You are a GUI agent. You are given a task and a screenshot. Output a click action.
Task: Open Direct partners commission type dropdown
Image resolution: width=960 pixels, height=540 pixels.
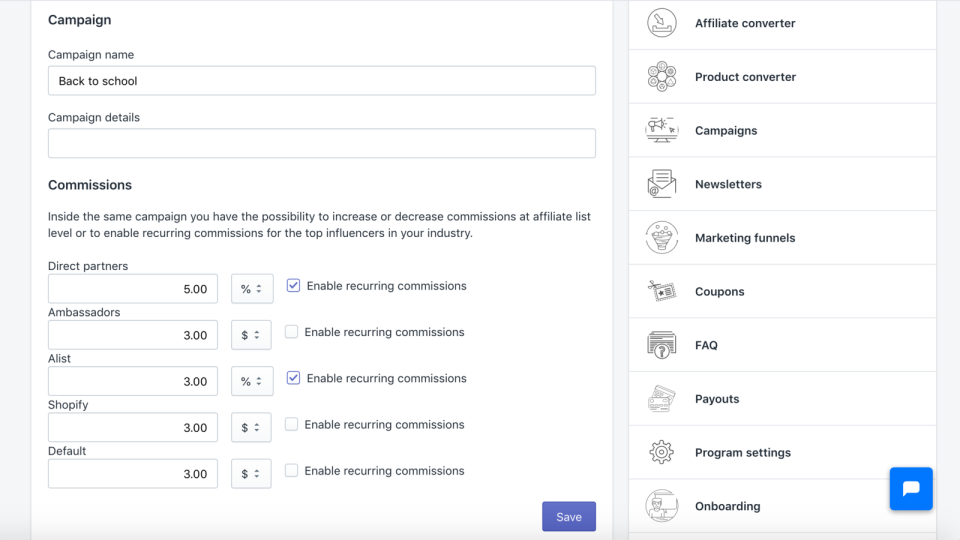coord(251,289)
